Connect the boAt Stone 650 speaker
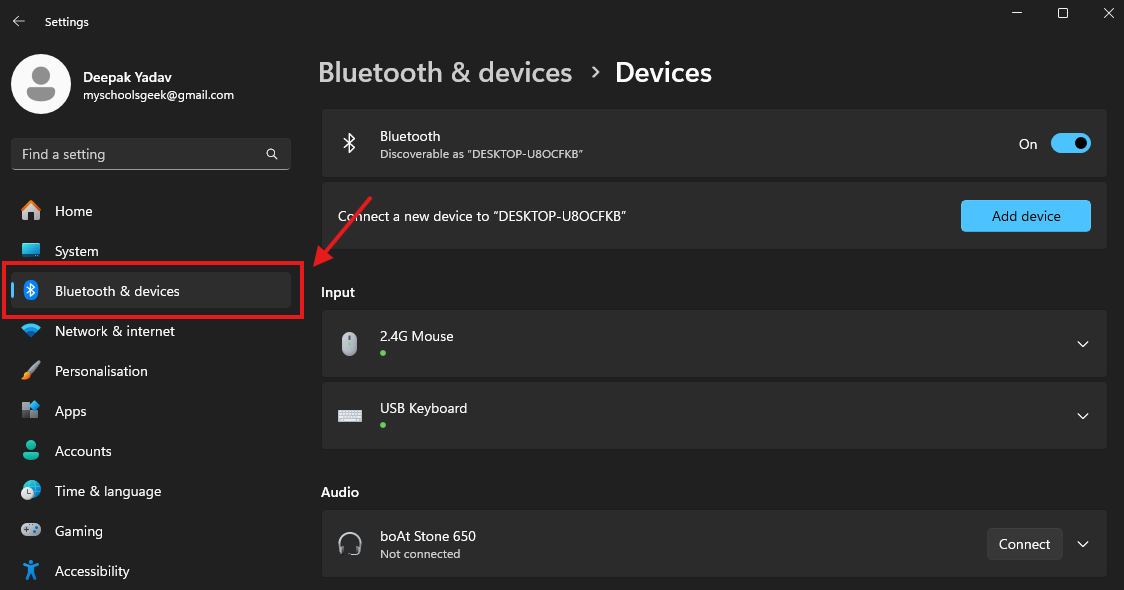1124x590 pixels. pos(1024,544)
